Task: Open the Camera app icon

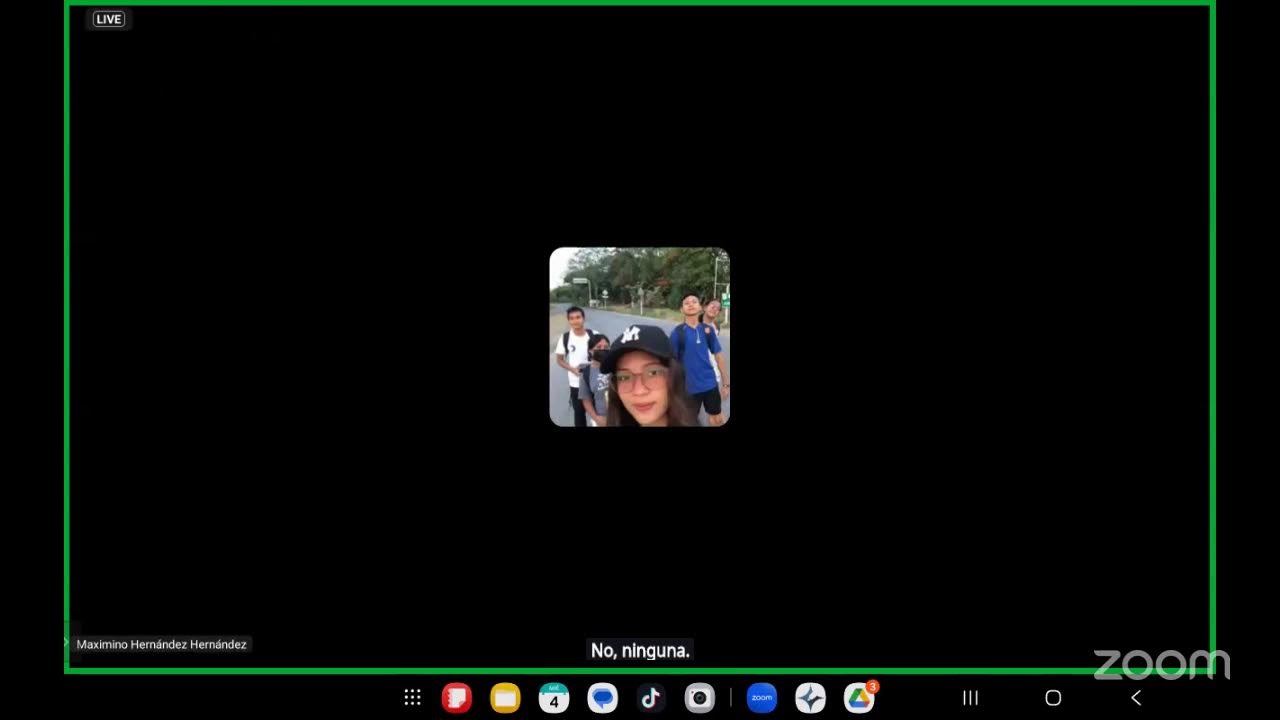Action: click(x=699, y=698)
